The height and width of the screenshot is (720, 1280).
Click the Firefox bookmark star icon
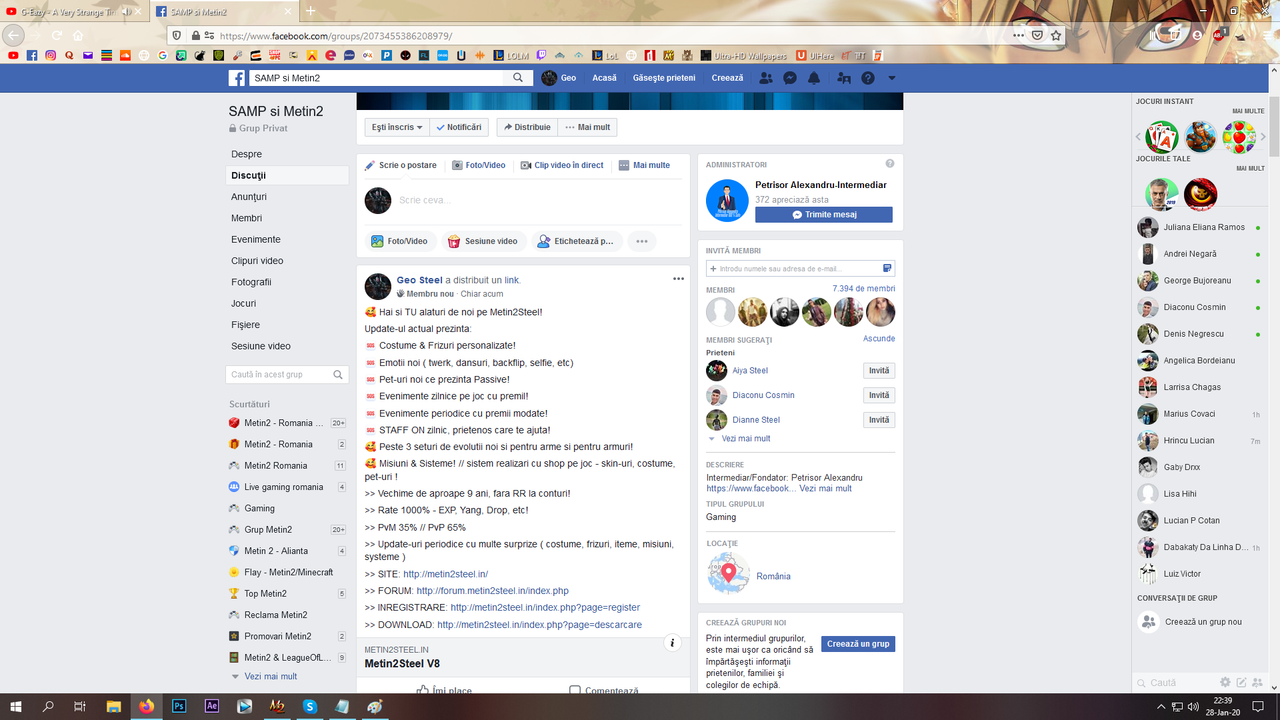[x=1056, y=35]
